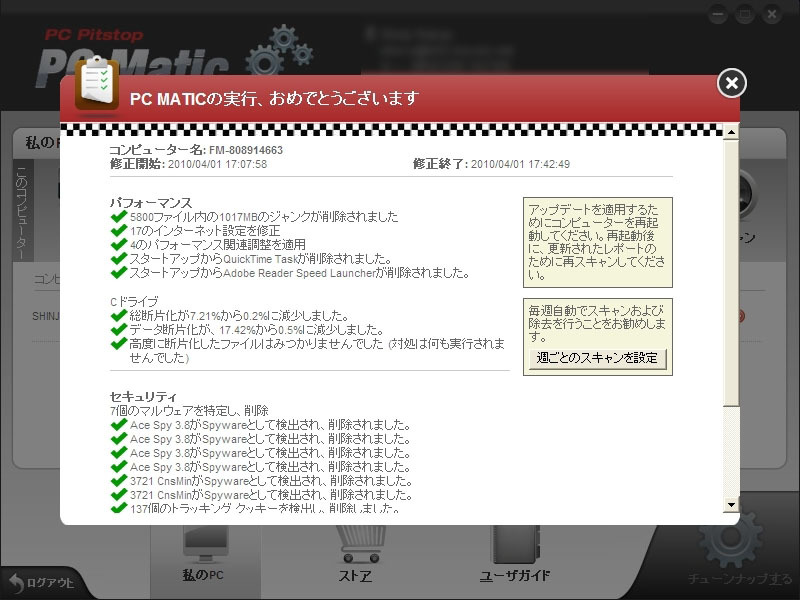Click the scrollbar down arrow in the report

point(731,505)
